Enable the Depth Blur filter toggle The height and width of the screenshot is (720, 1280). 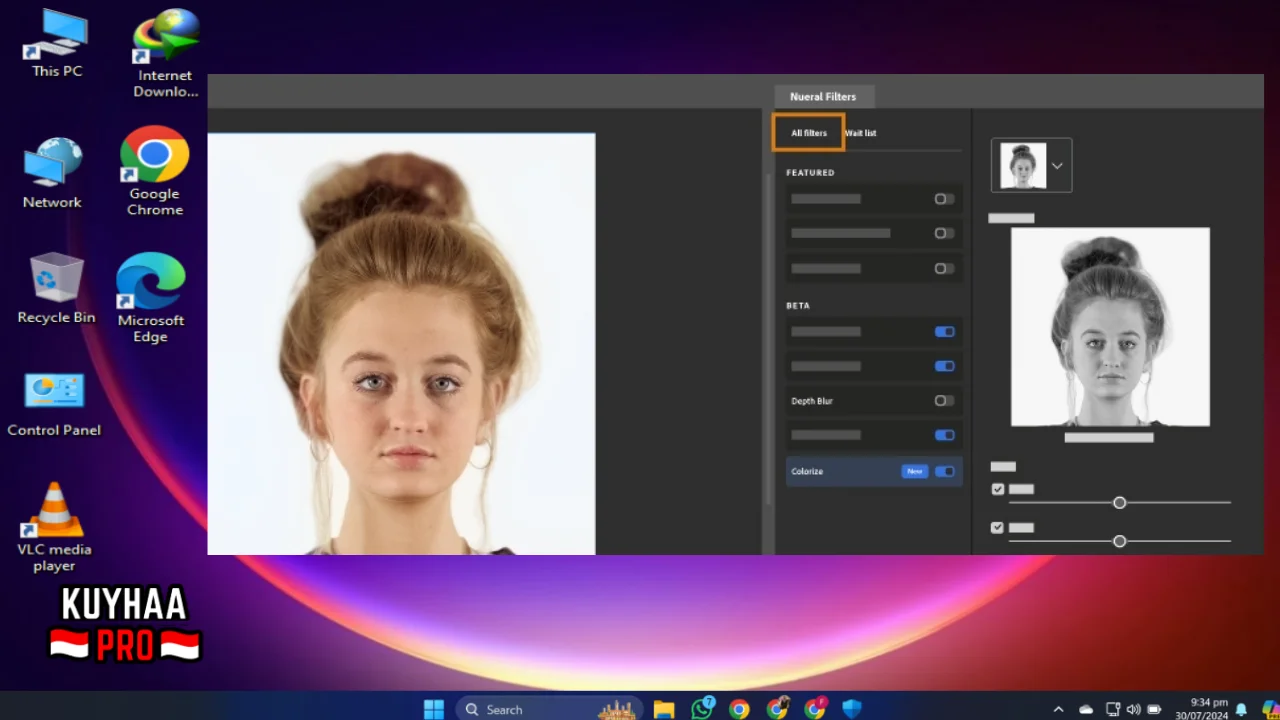pos(944,400)
